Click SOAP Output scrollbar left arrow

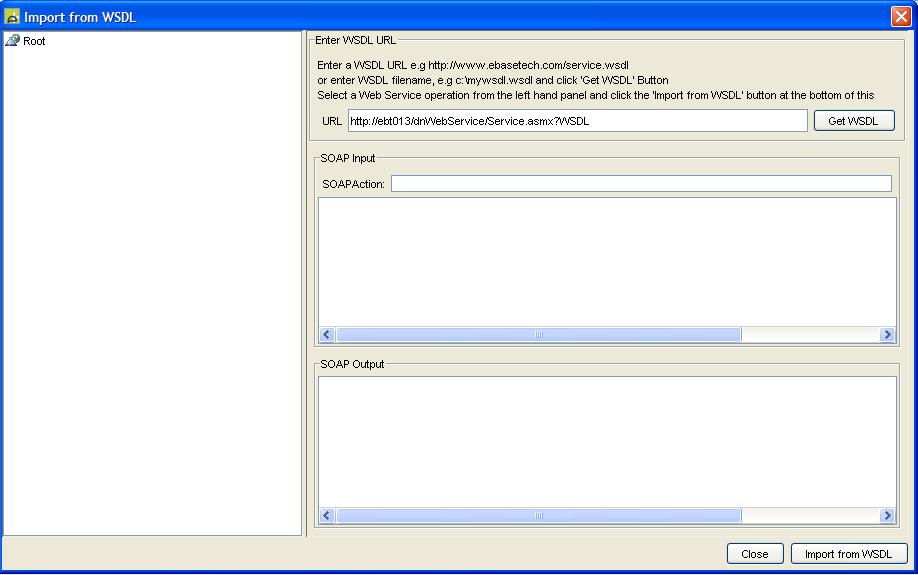coord(327,516)
